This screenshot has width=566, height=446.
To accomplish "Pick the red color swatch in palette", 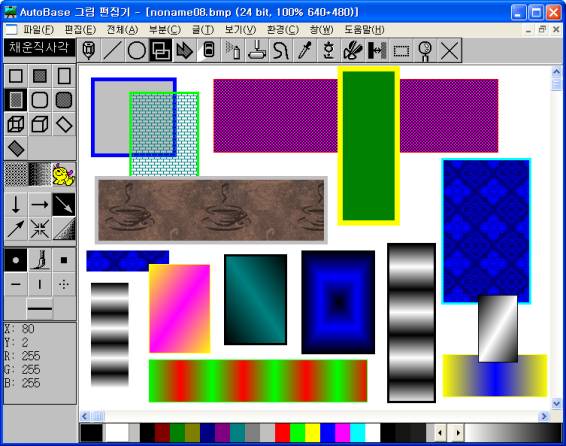I will tap(282, 433).
